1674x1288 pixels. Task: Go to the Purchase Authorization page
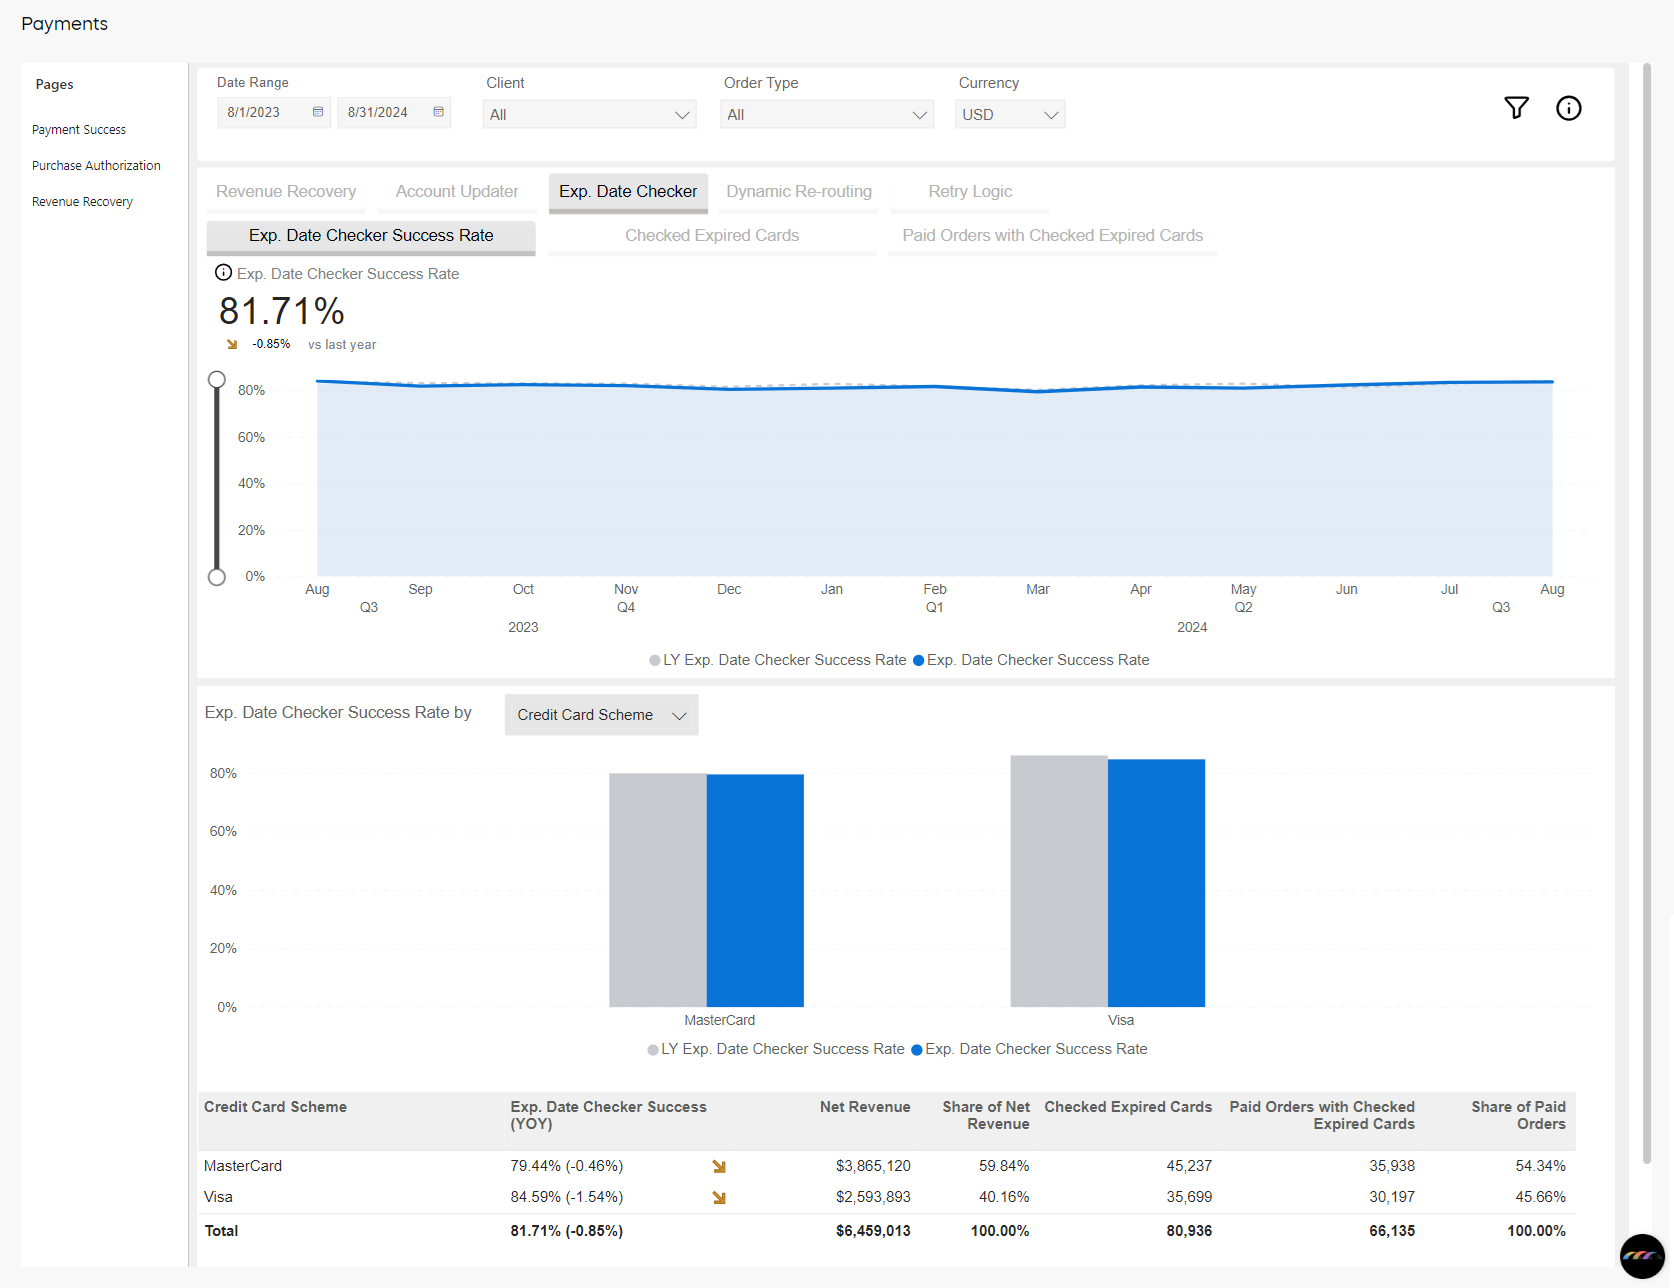[x=96, y=166]
